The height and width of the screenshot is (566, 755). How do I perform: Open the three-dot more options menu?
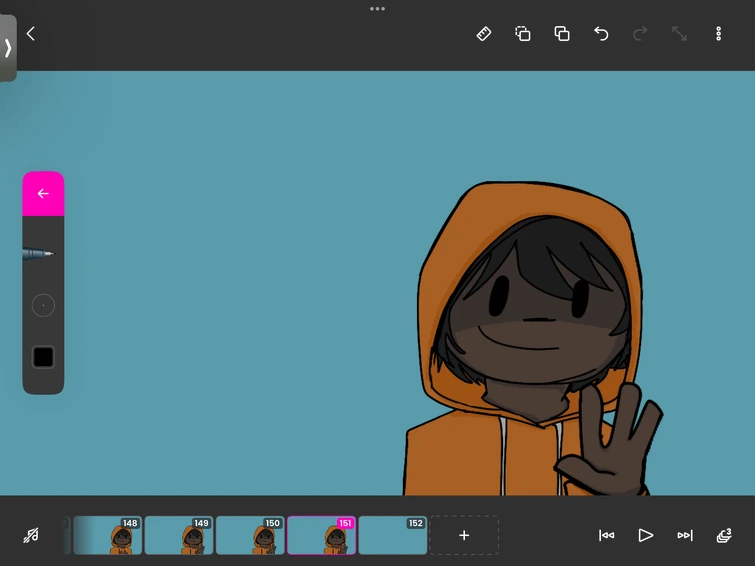(x=718, y=34)
